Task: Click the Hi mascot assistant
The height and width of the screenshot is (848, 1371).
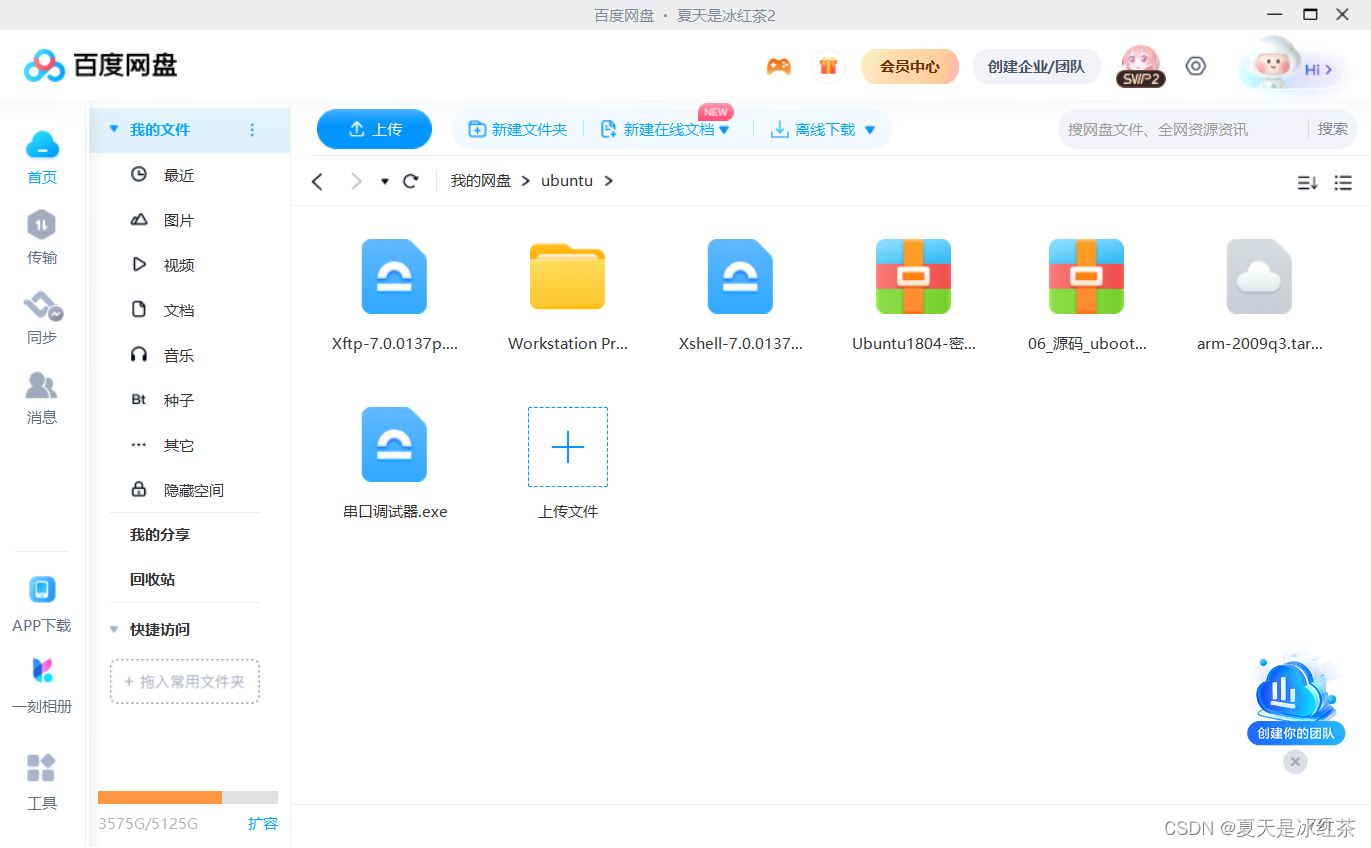Action: tap(1291, 65)
